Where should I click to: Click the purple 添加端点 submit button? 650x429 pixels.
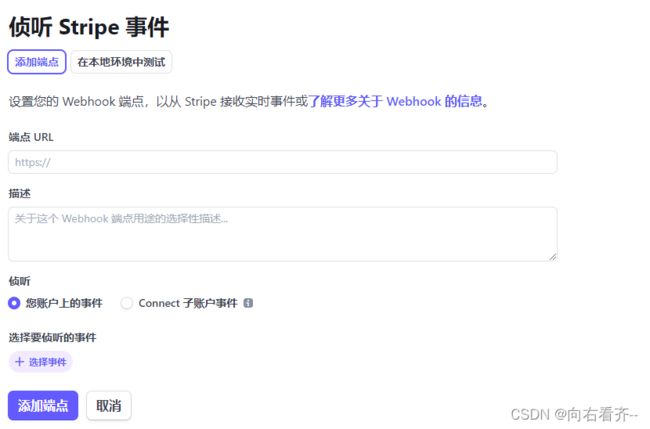43,405
